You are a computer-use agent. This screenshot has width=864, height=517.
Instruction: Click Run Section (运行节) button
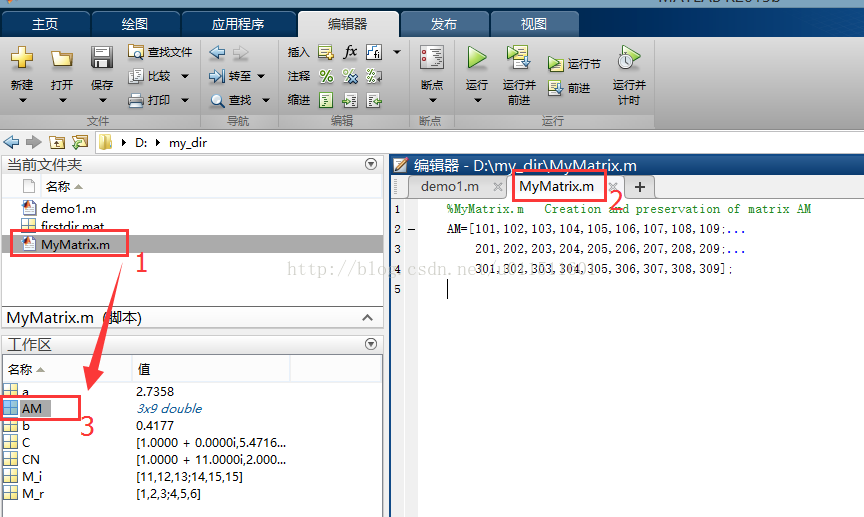[x=574, y=64]
